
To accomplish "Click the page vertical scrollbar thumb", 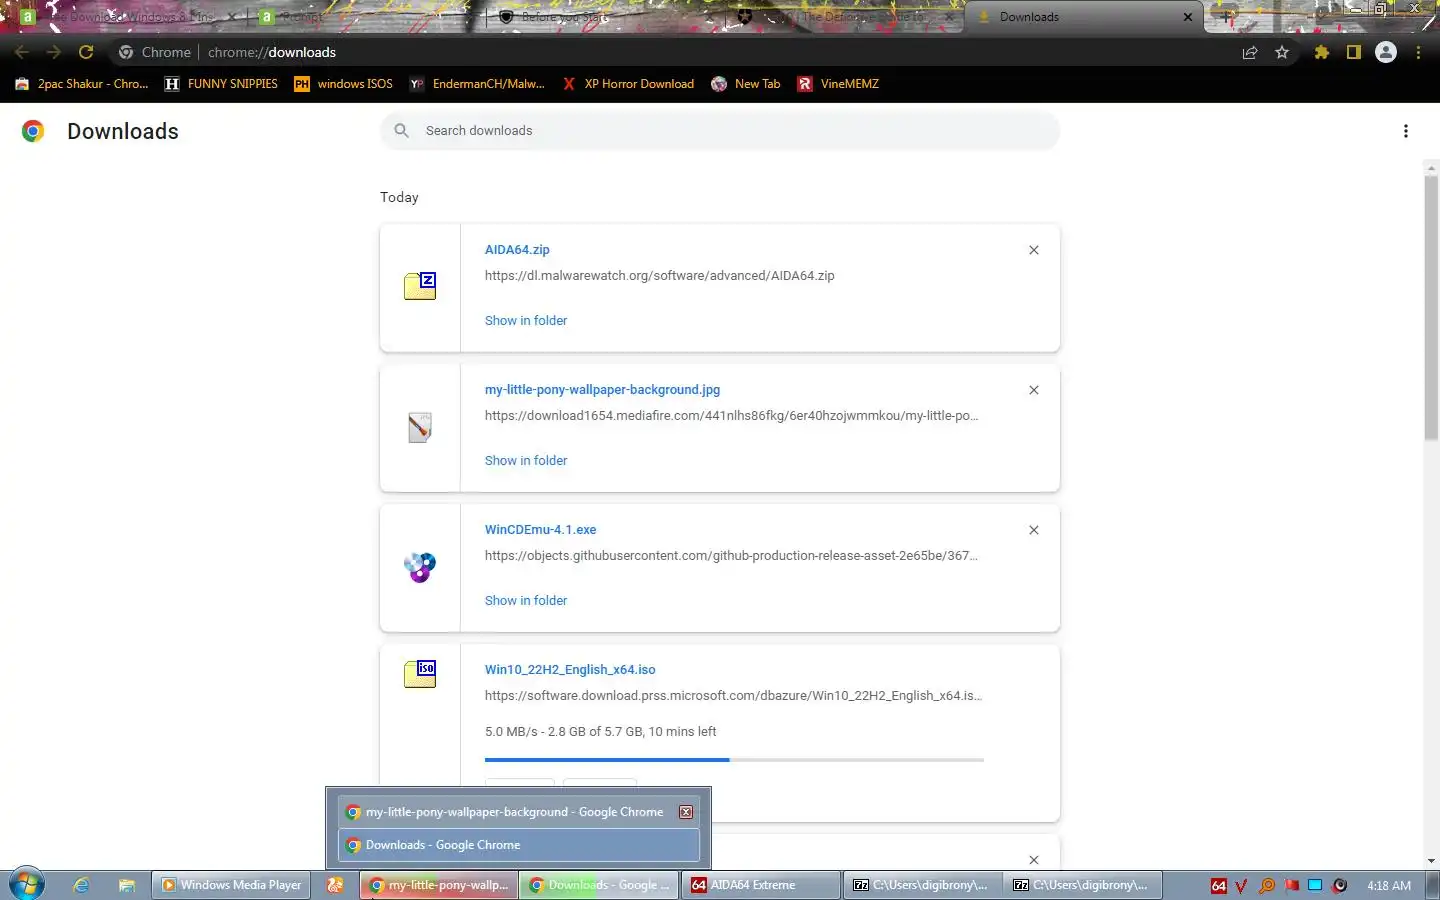I will tap(1431, 307).
